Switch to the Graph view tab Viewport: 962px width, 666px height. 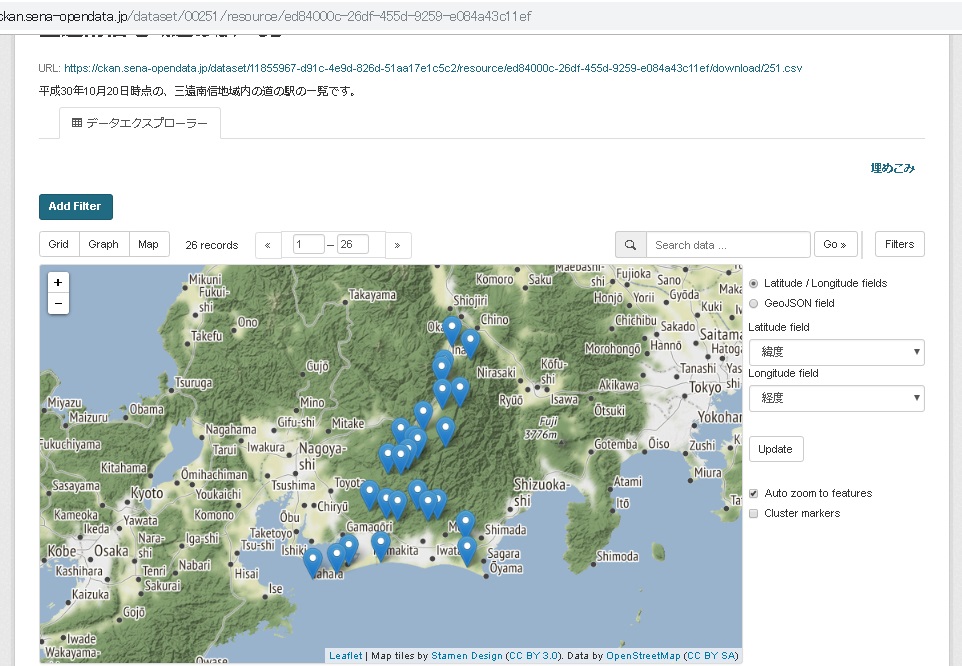pos(103,245)
